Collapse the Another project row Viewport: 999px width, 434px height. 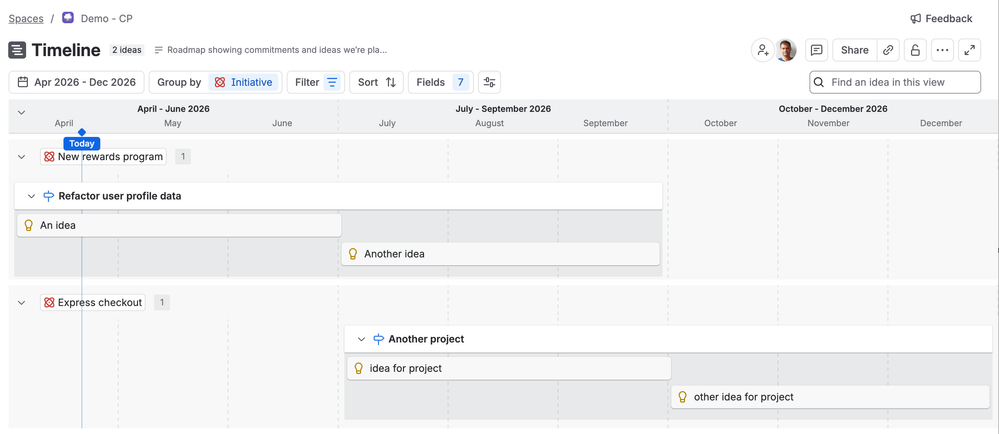[x=361, y=340]
